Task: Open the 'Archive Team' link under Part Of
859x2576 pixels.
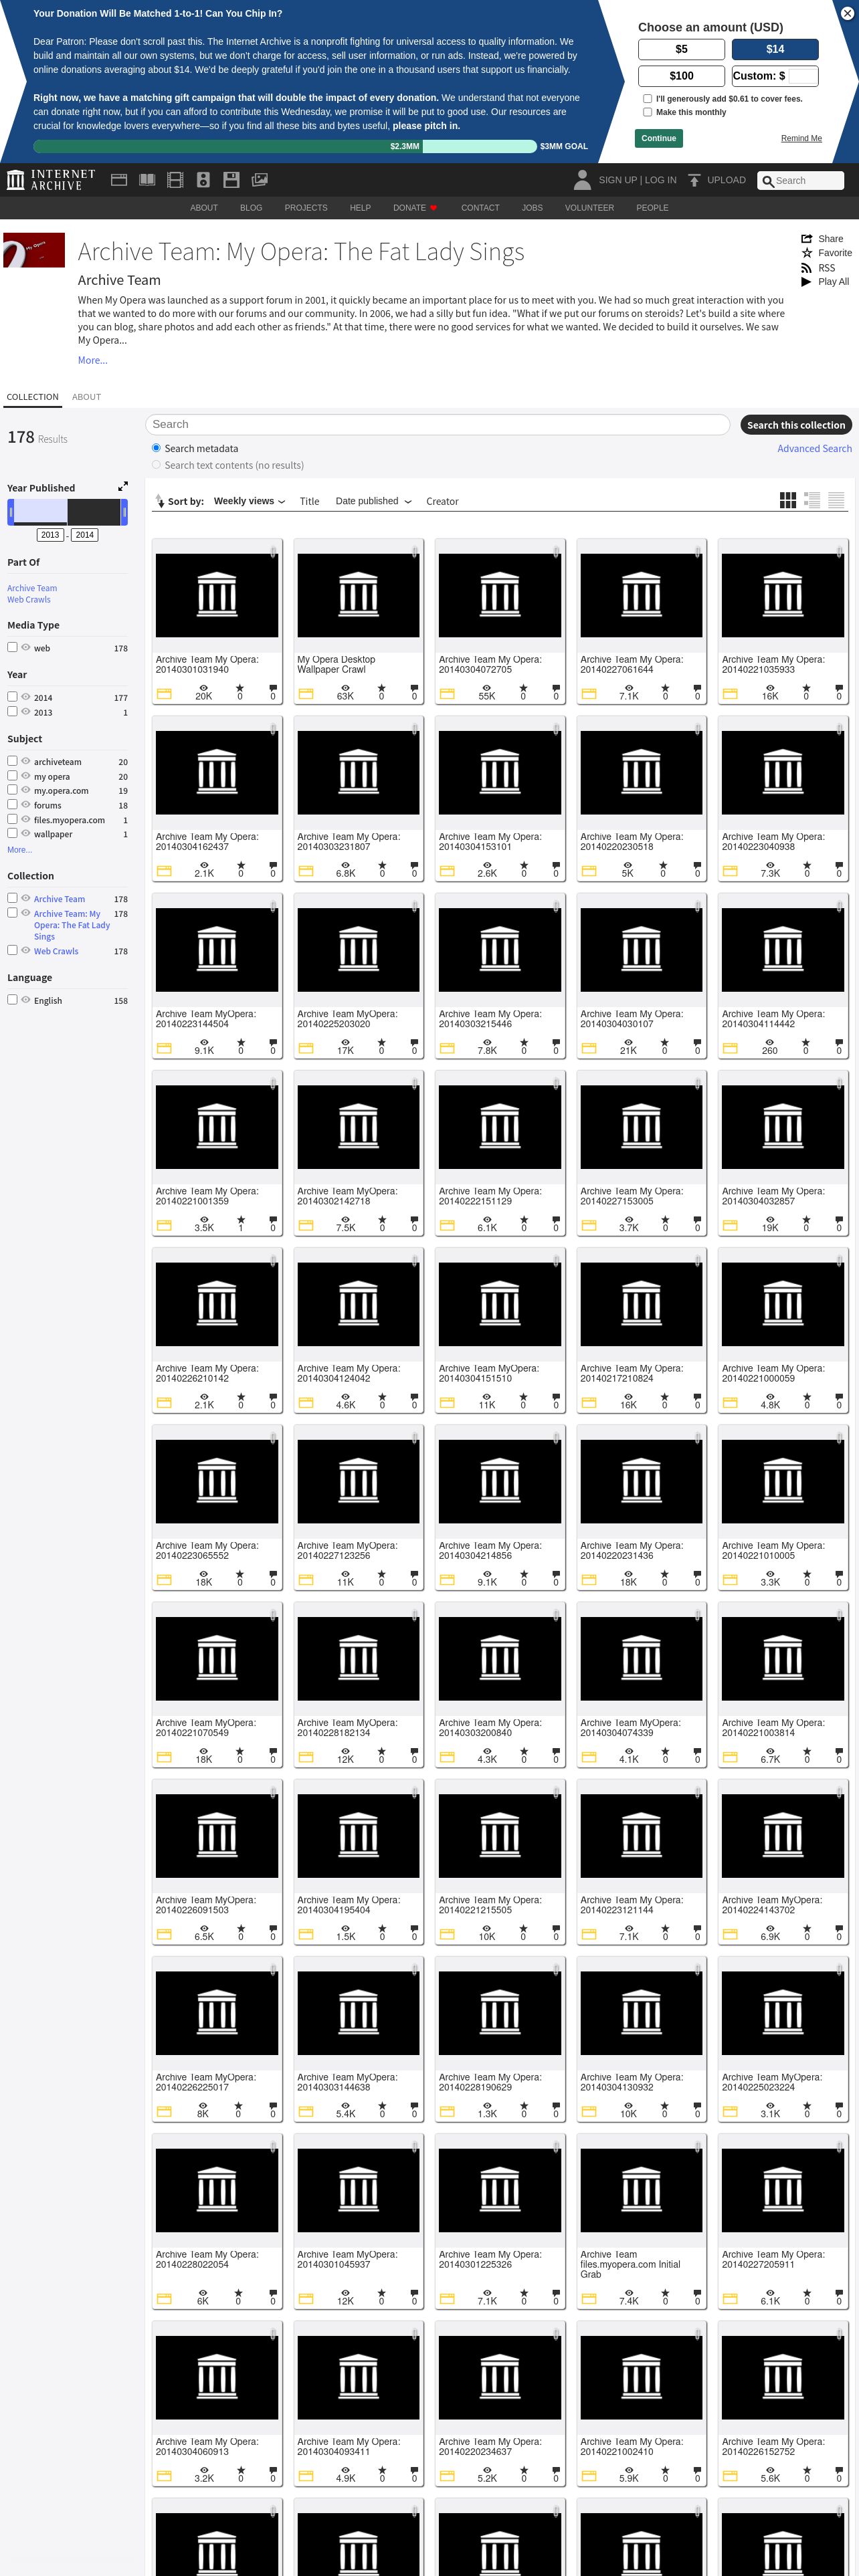Action: [32, 588]
